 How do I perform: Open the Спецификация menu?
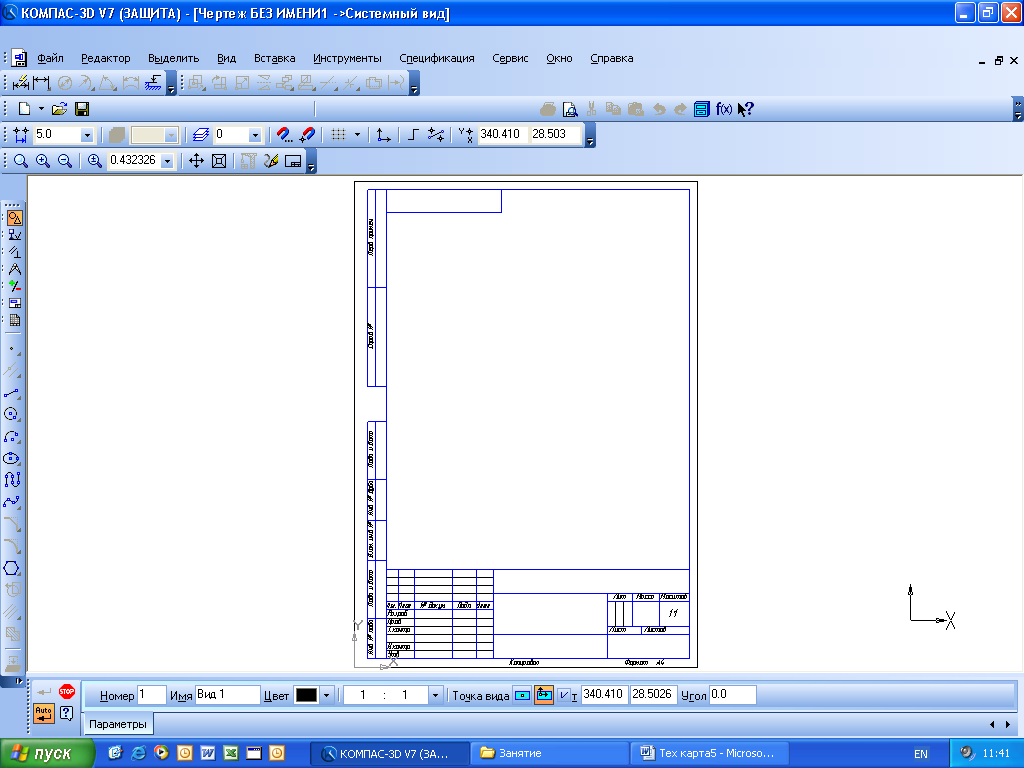coord(437,58)
